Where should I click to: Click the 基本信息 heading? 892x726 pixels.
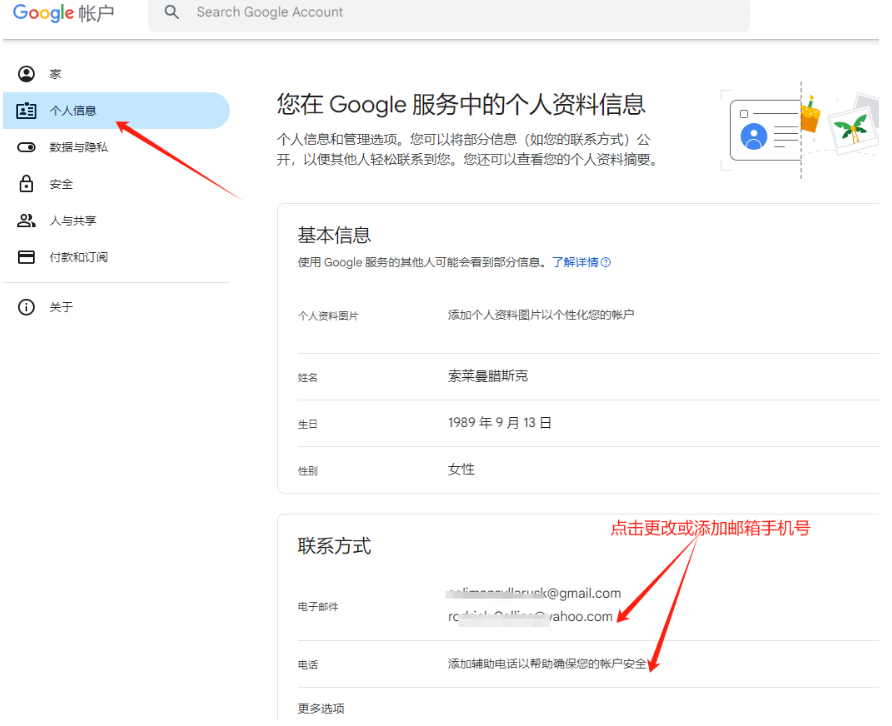click(334, 235)
